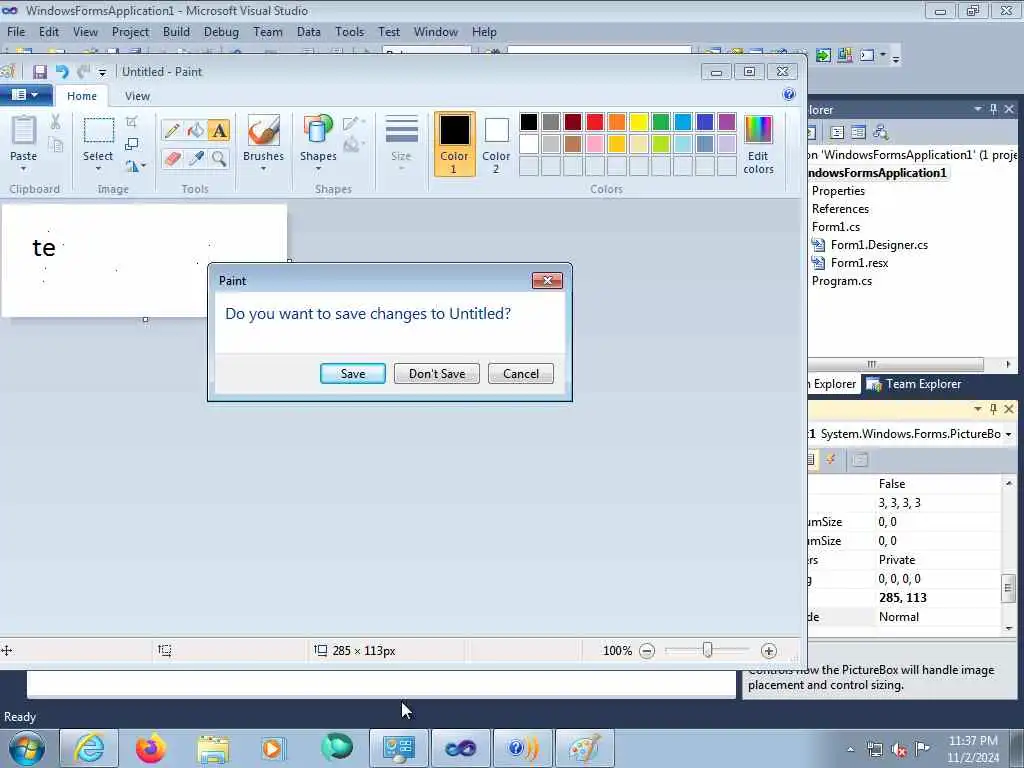Show hidden icons in system tray
Viewport: 1024px width, 768px height.
click(x=850, y=749)
